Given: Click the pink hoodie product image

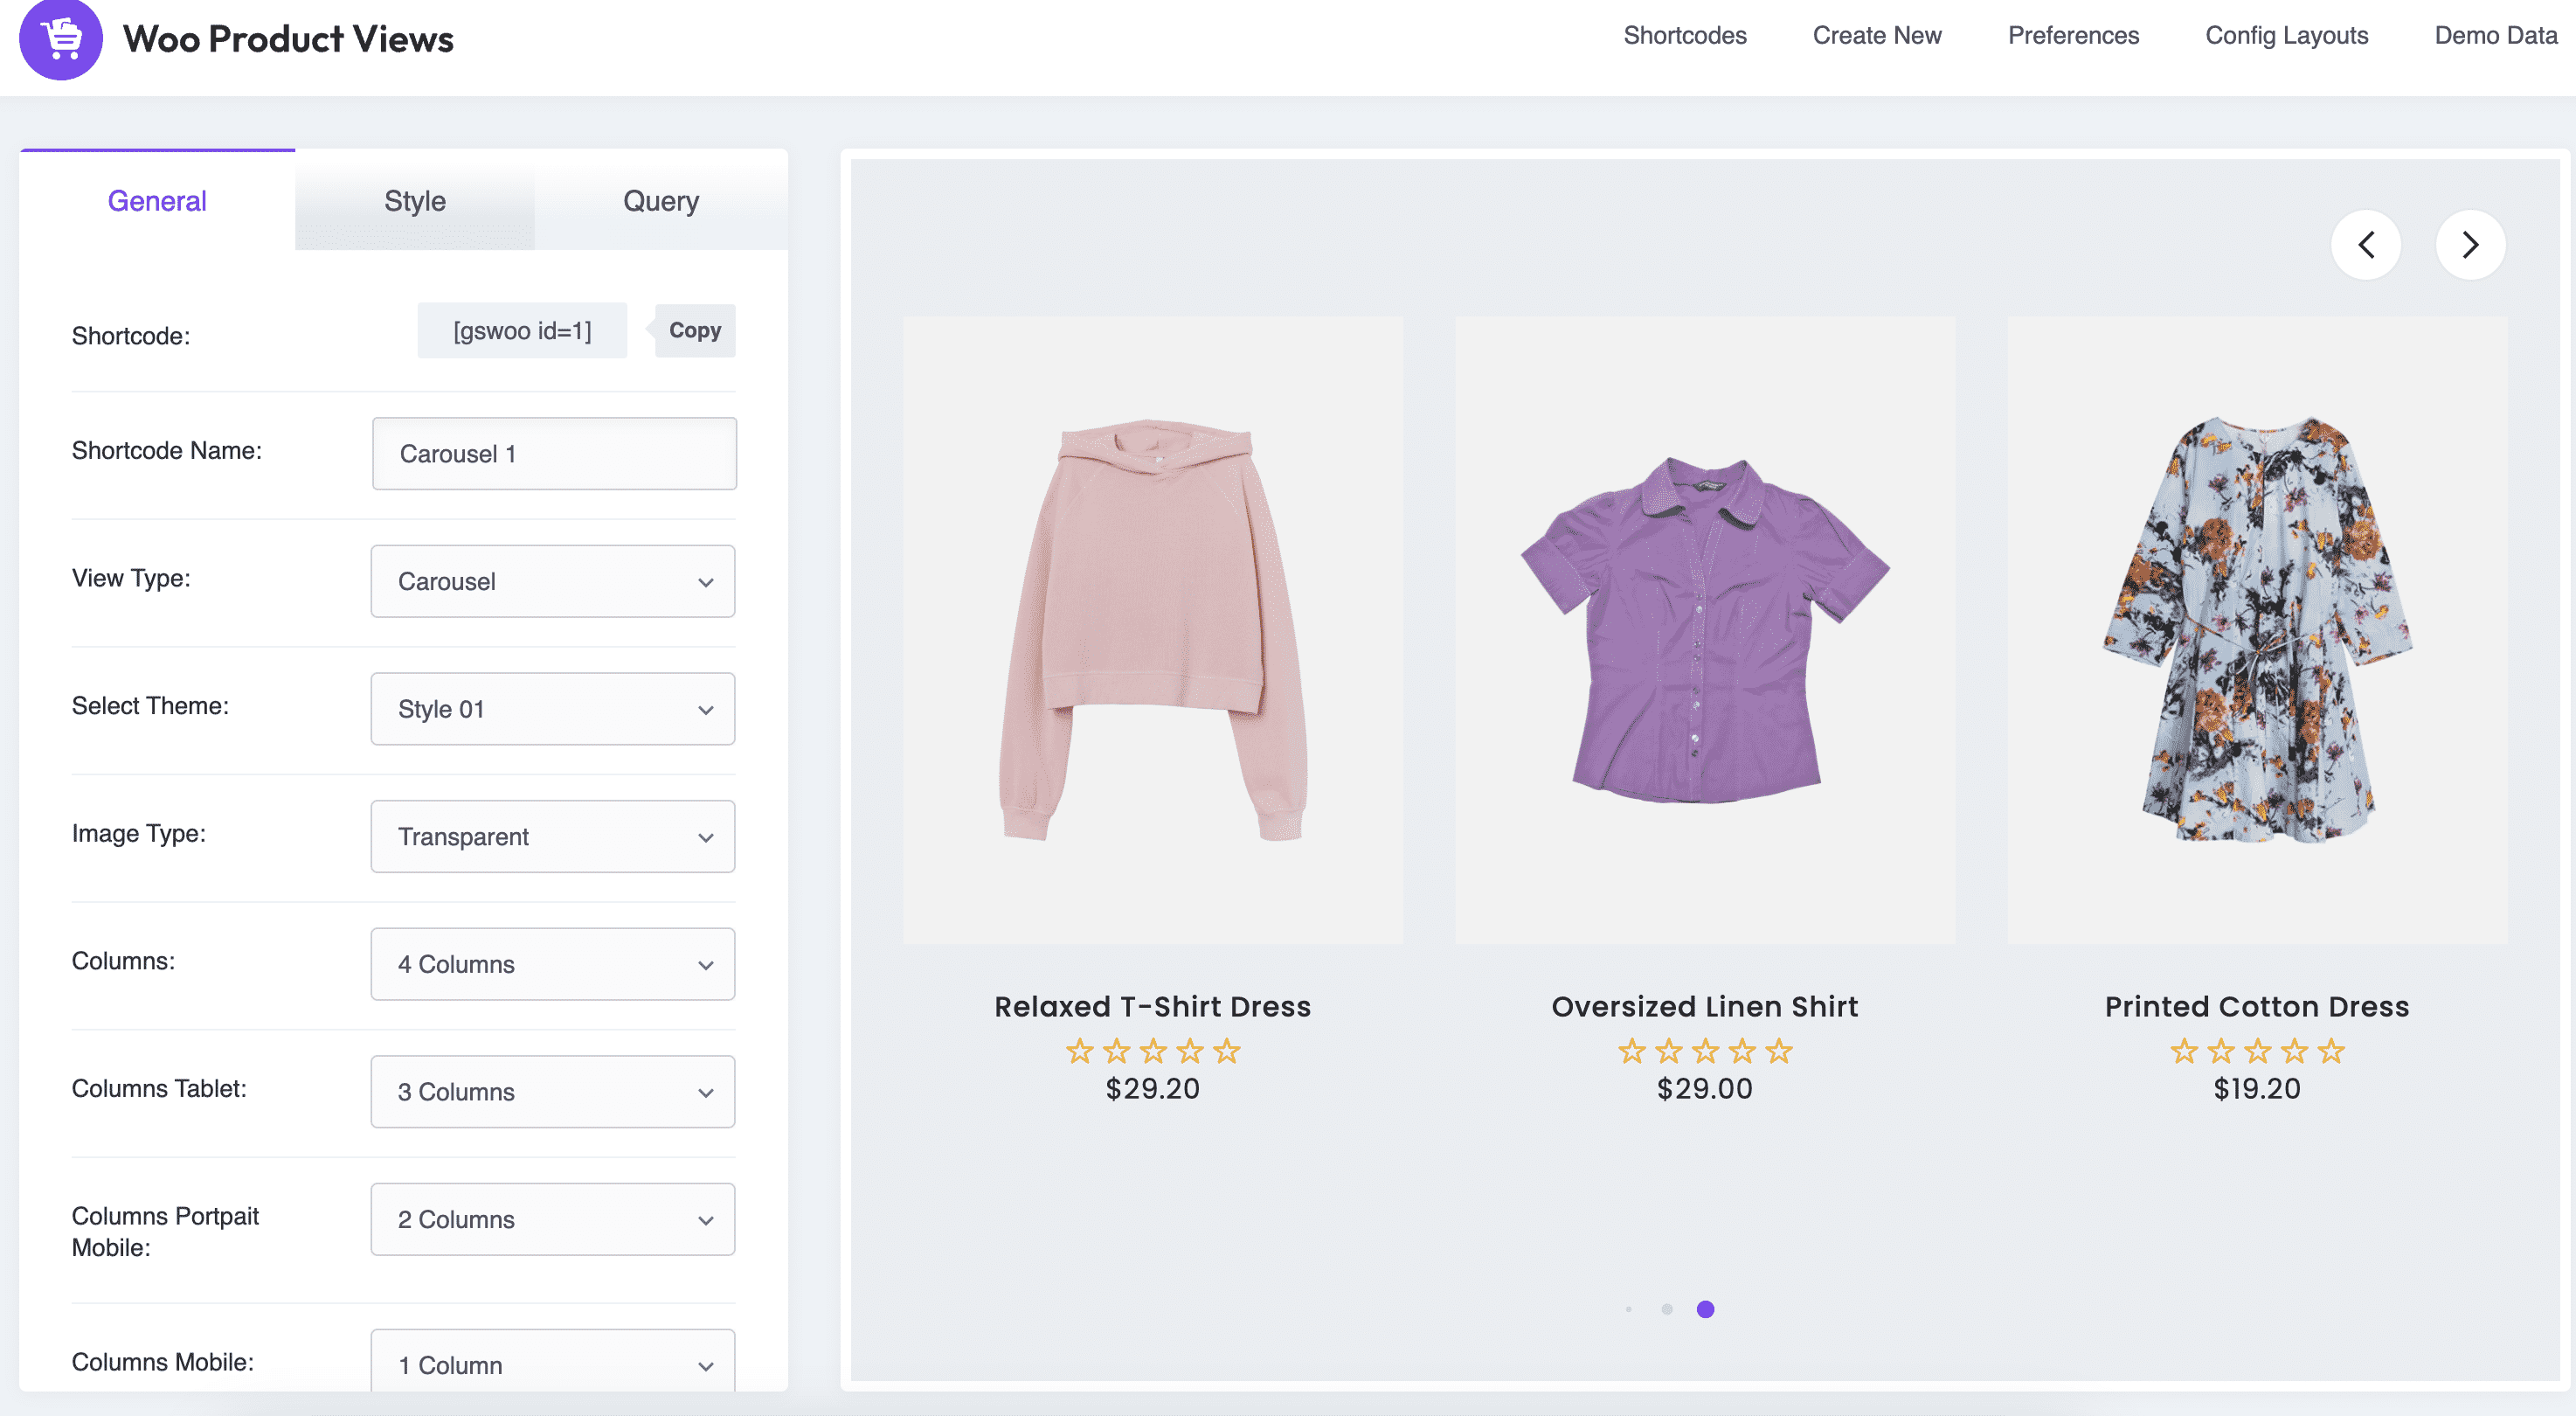Looking at the screenshot, I should 1153,630.
